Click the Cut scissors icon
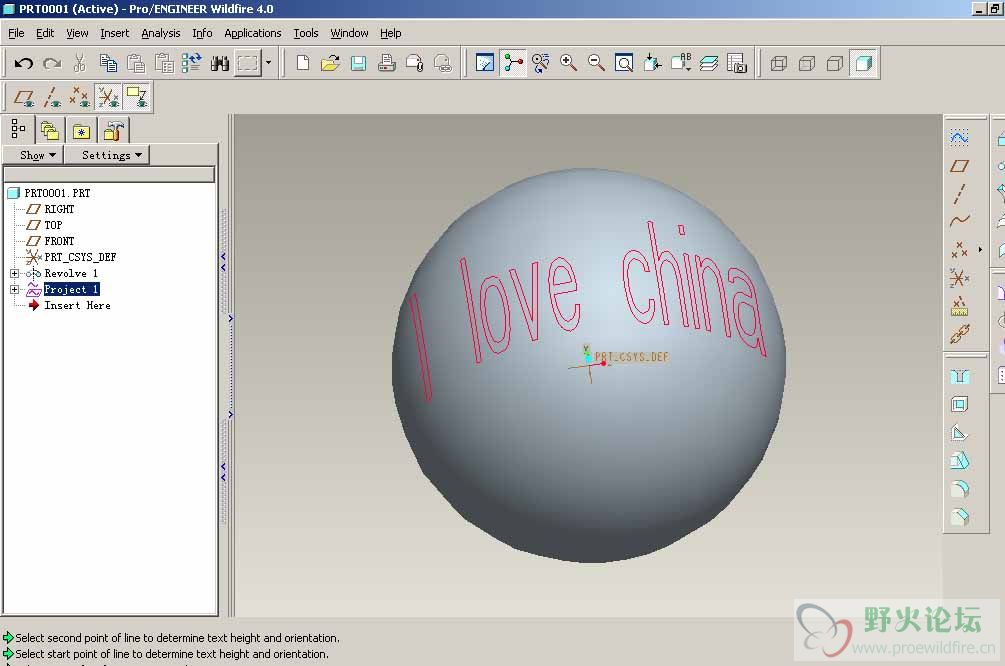1005x666 pixels. click(79, 63)
